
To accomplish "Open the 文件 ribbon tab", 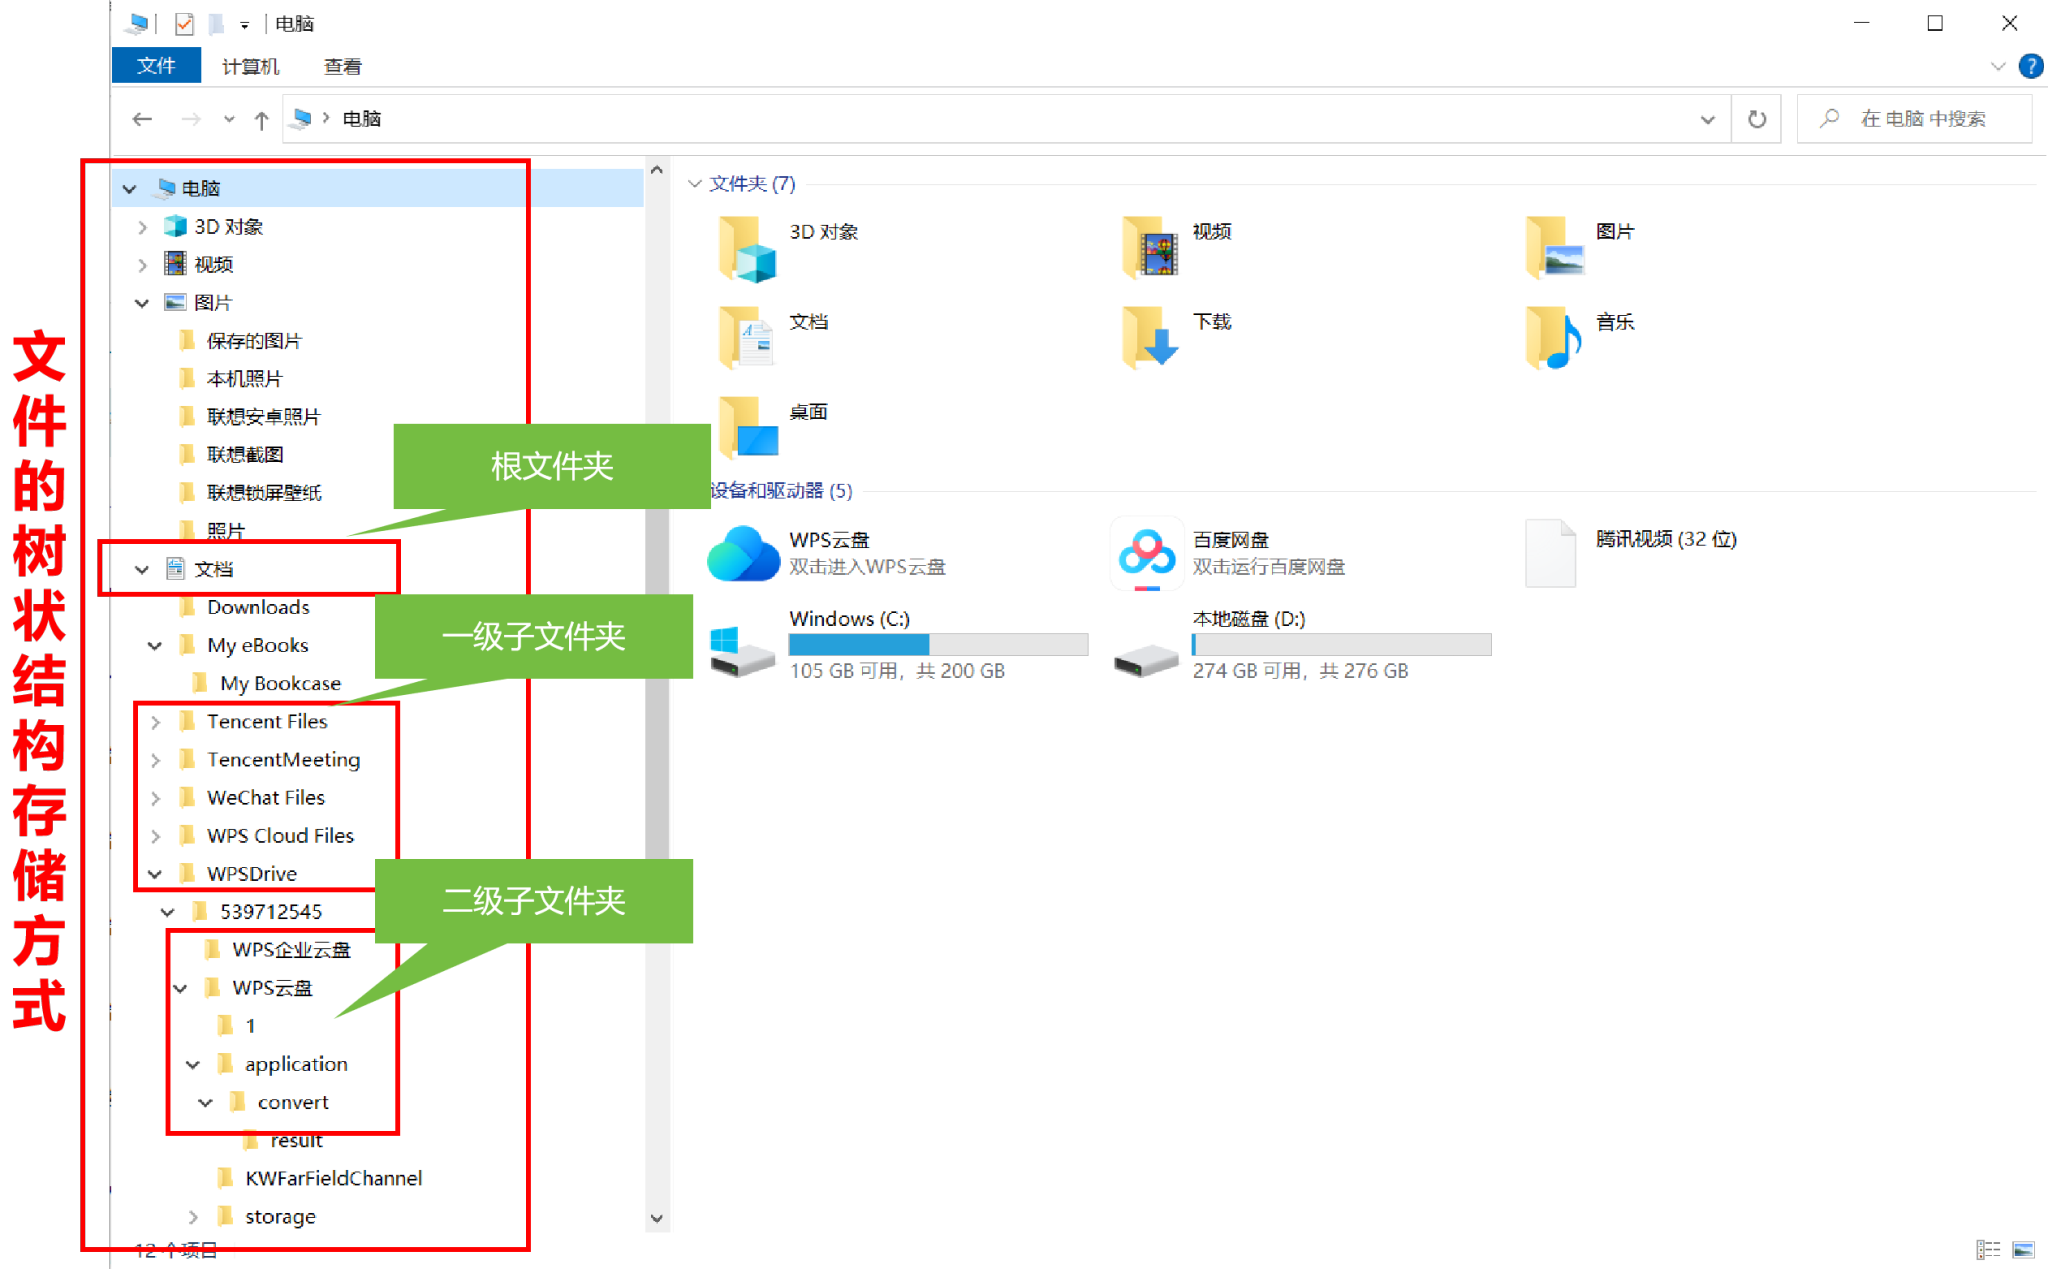I will [156, 66].
